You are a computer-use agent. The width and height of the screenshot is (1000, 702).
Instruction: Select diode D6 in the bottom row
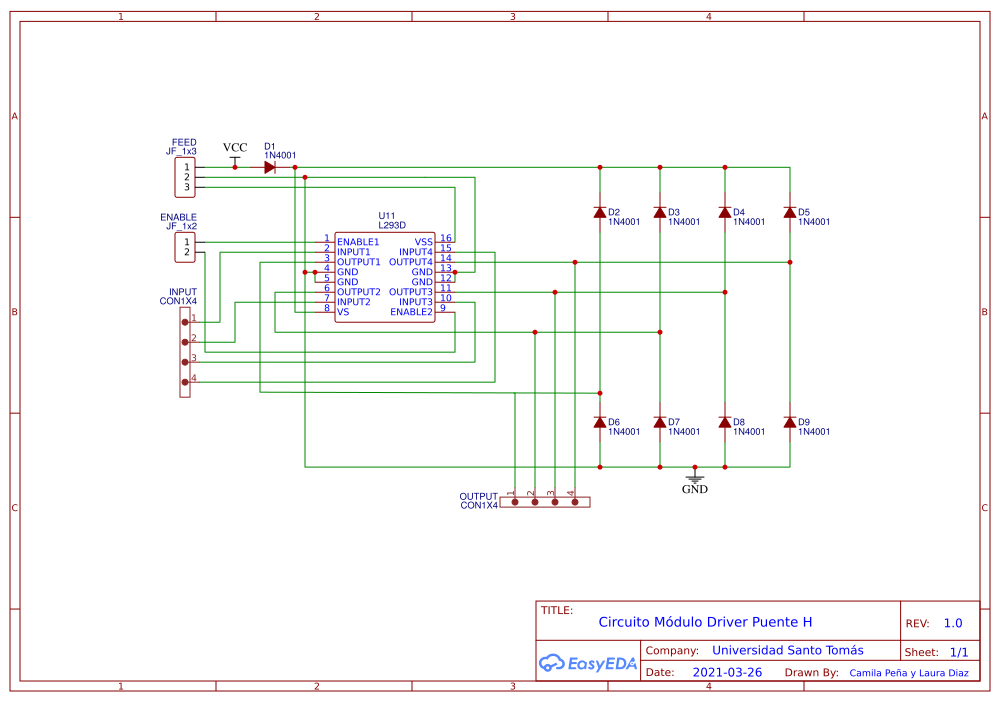(x=598, y=422)
